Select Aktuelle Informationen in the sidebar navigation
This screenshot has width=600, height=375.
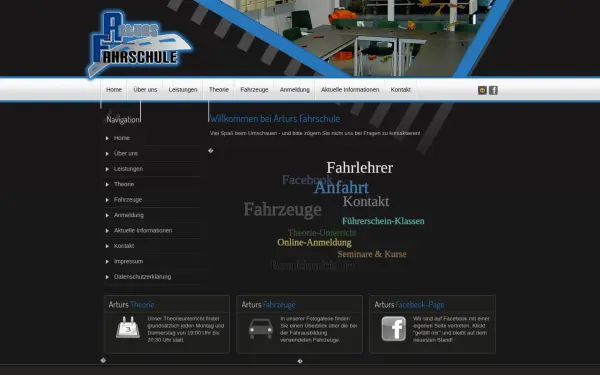pyautogui.click(x=143, y=230)
